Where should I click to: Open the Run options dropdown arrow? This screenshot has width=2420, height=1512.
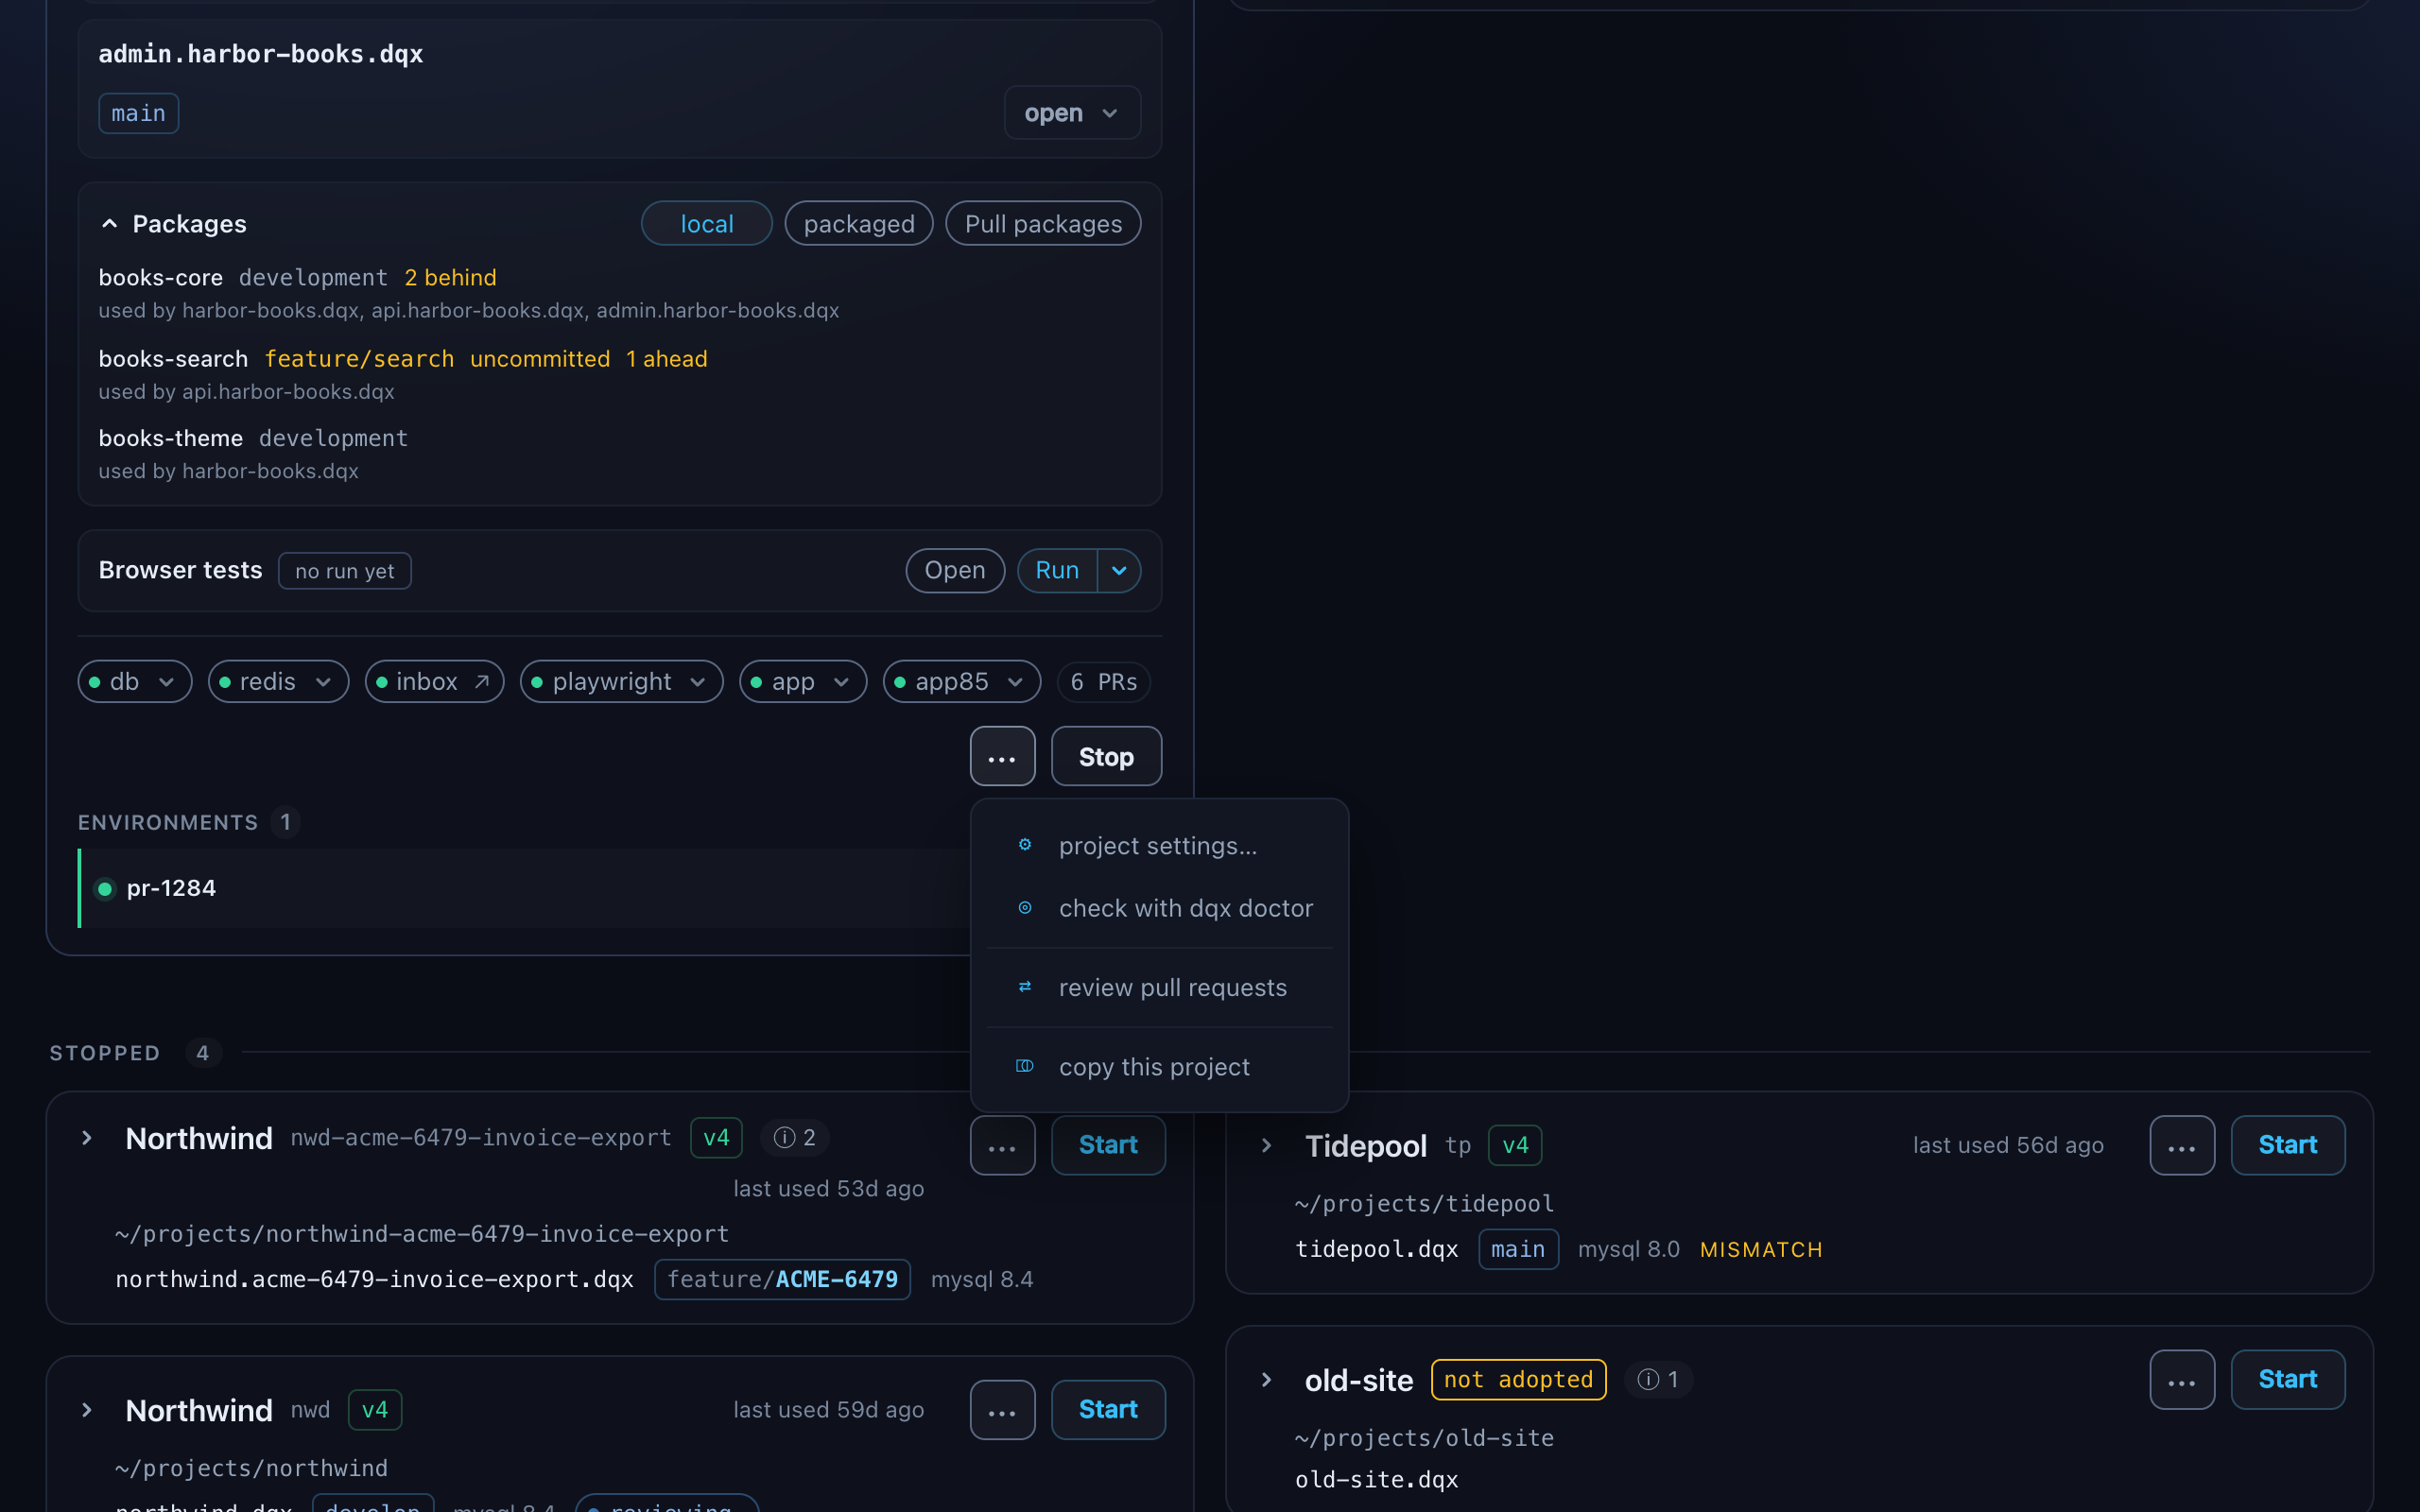point(1119,571)
